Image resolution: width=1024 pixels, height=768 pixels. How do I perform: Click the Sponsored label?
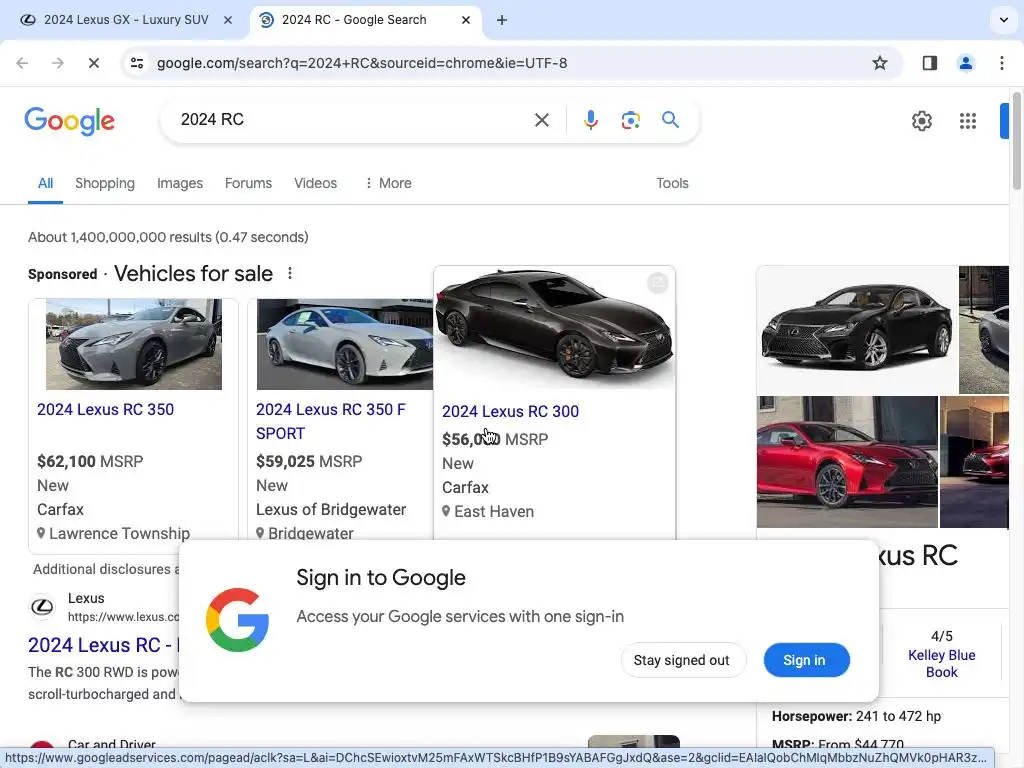(63, 274)
